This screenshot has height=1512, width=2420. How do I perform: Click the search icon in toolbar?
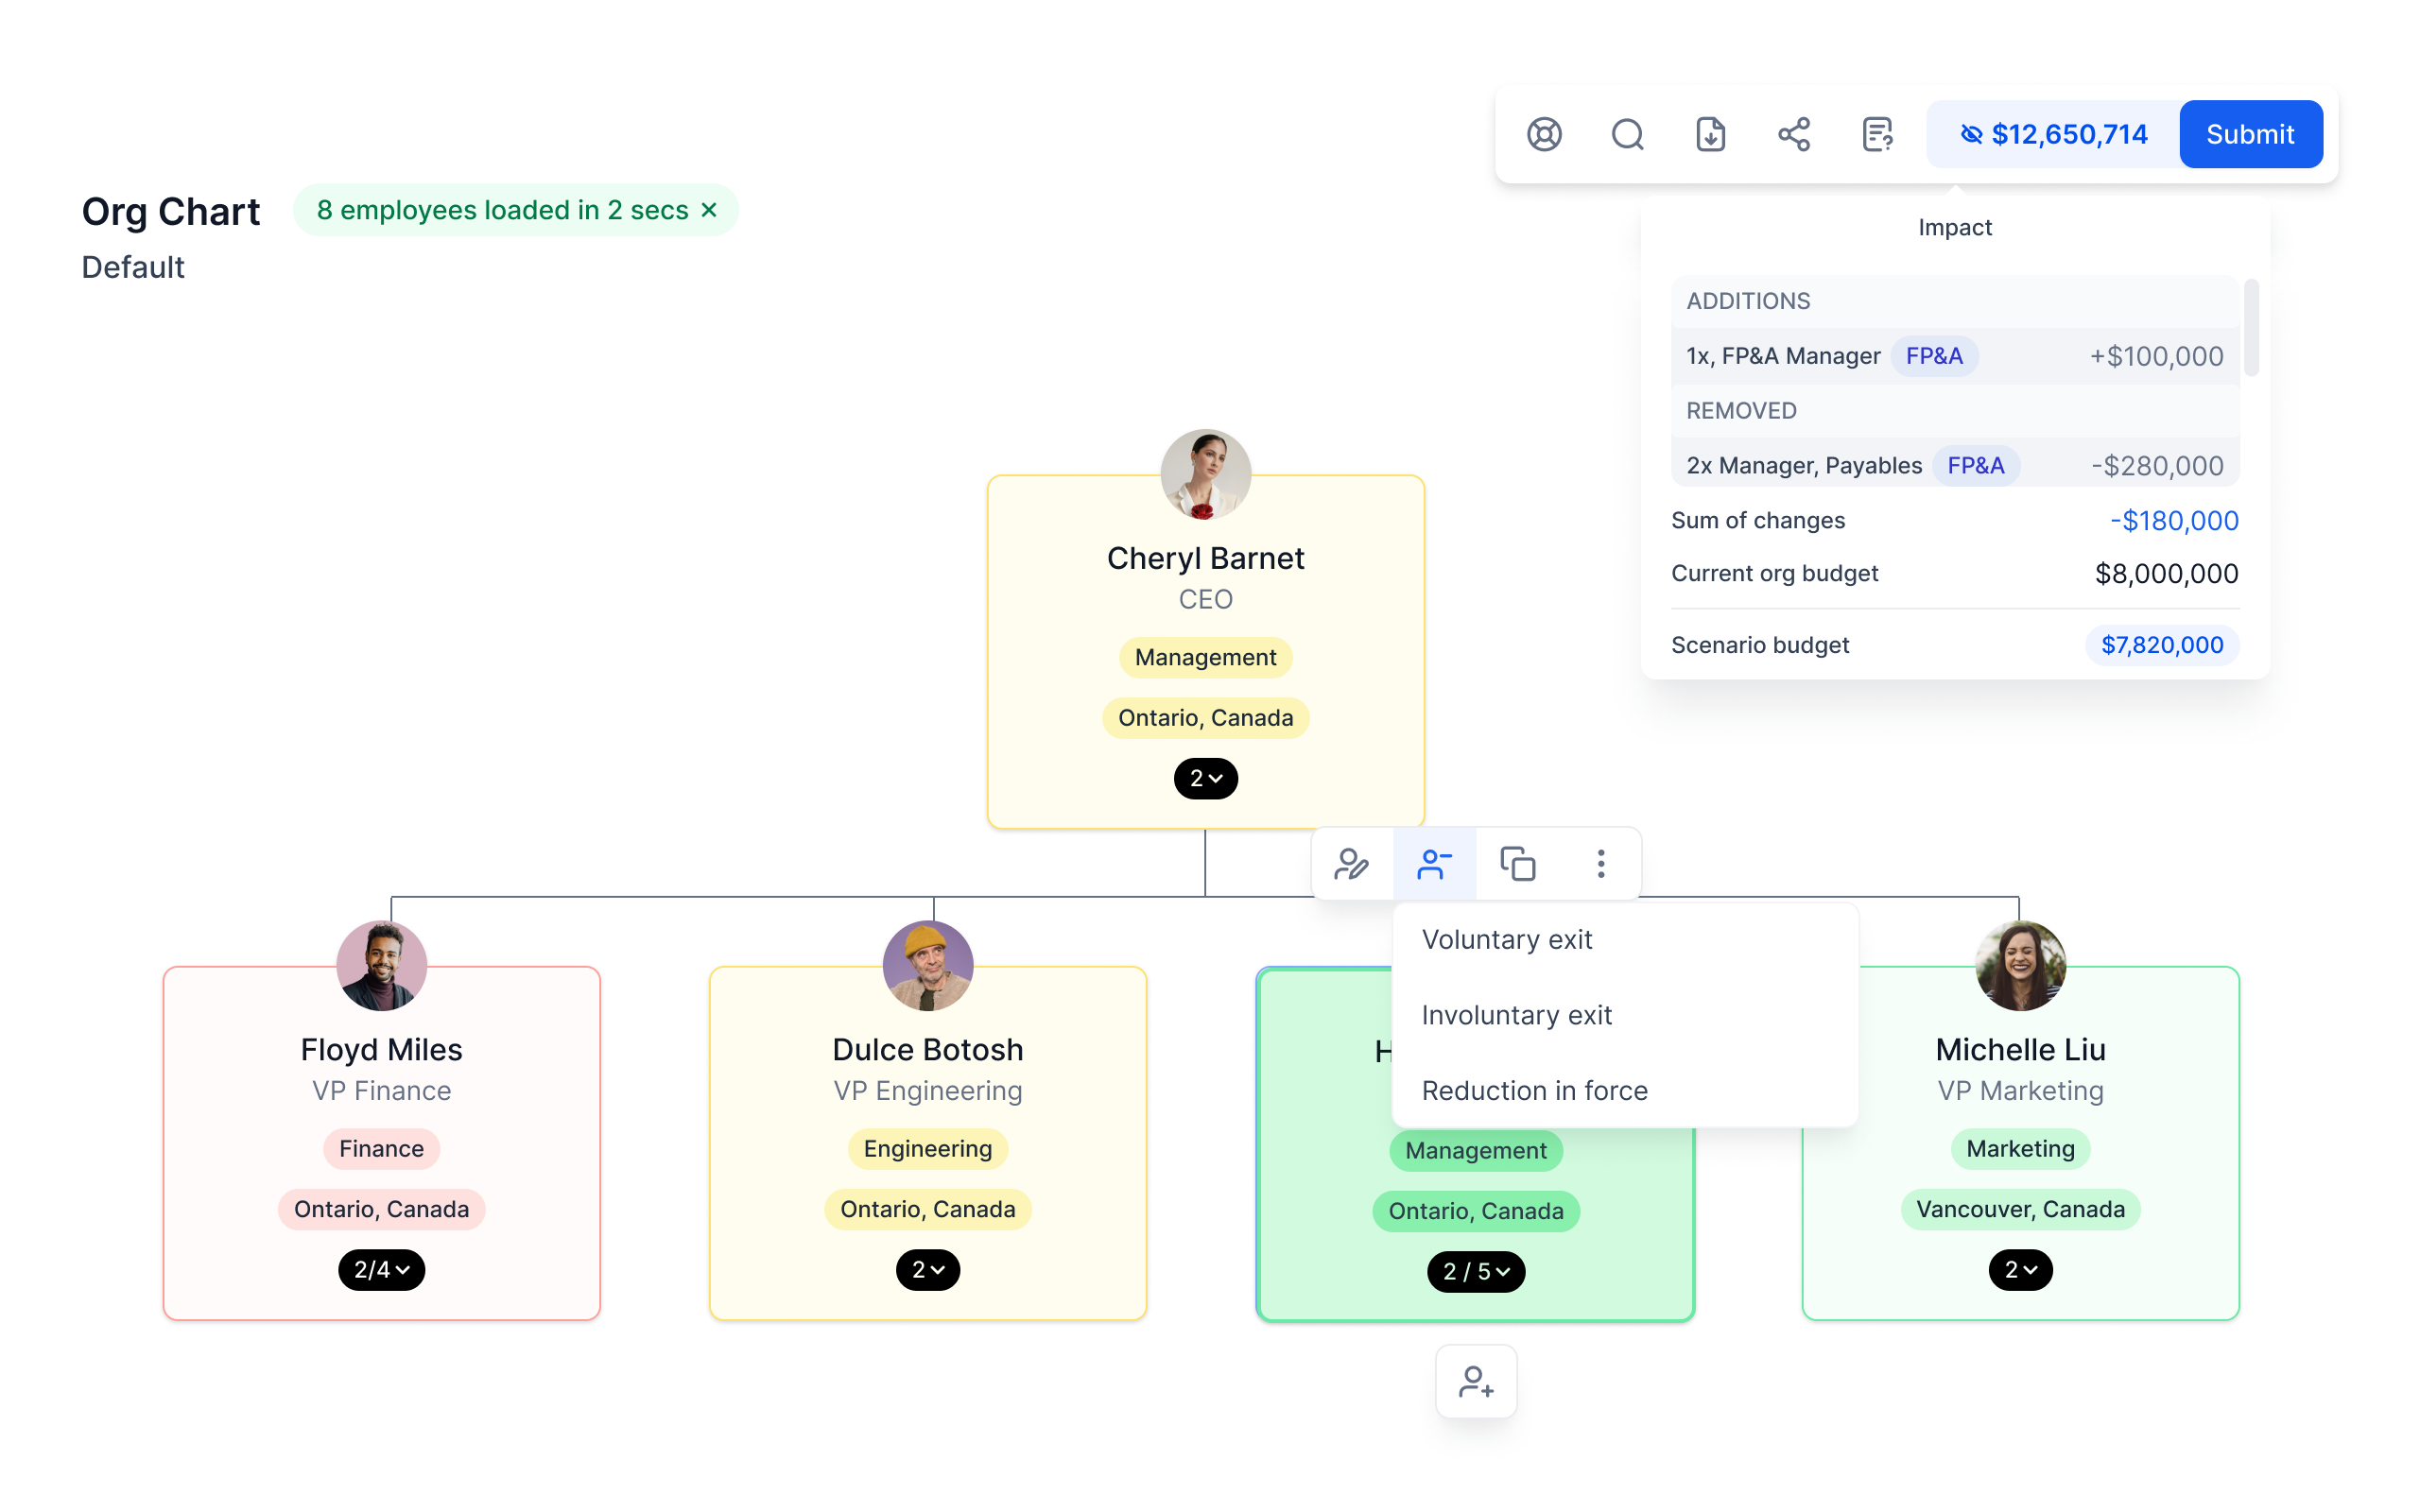pos(1627,134)
